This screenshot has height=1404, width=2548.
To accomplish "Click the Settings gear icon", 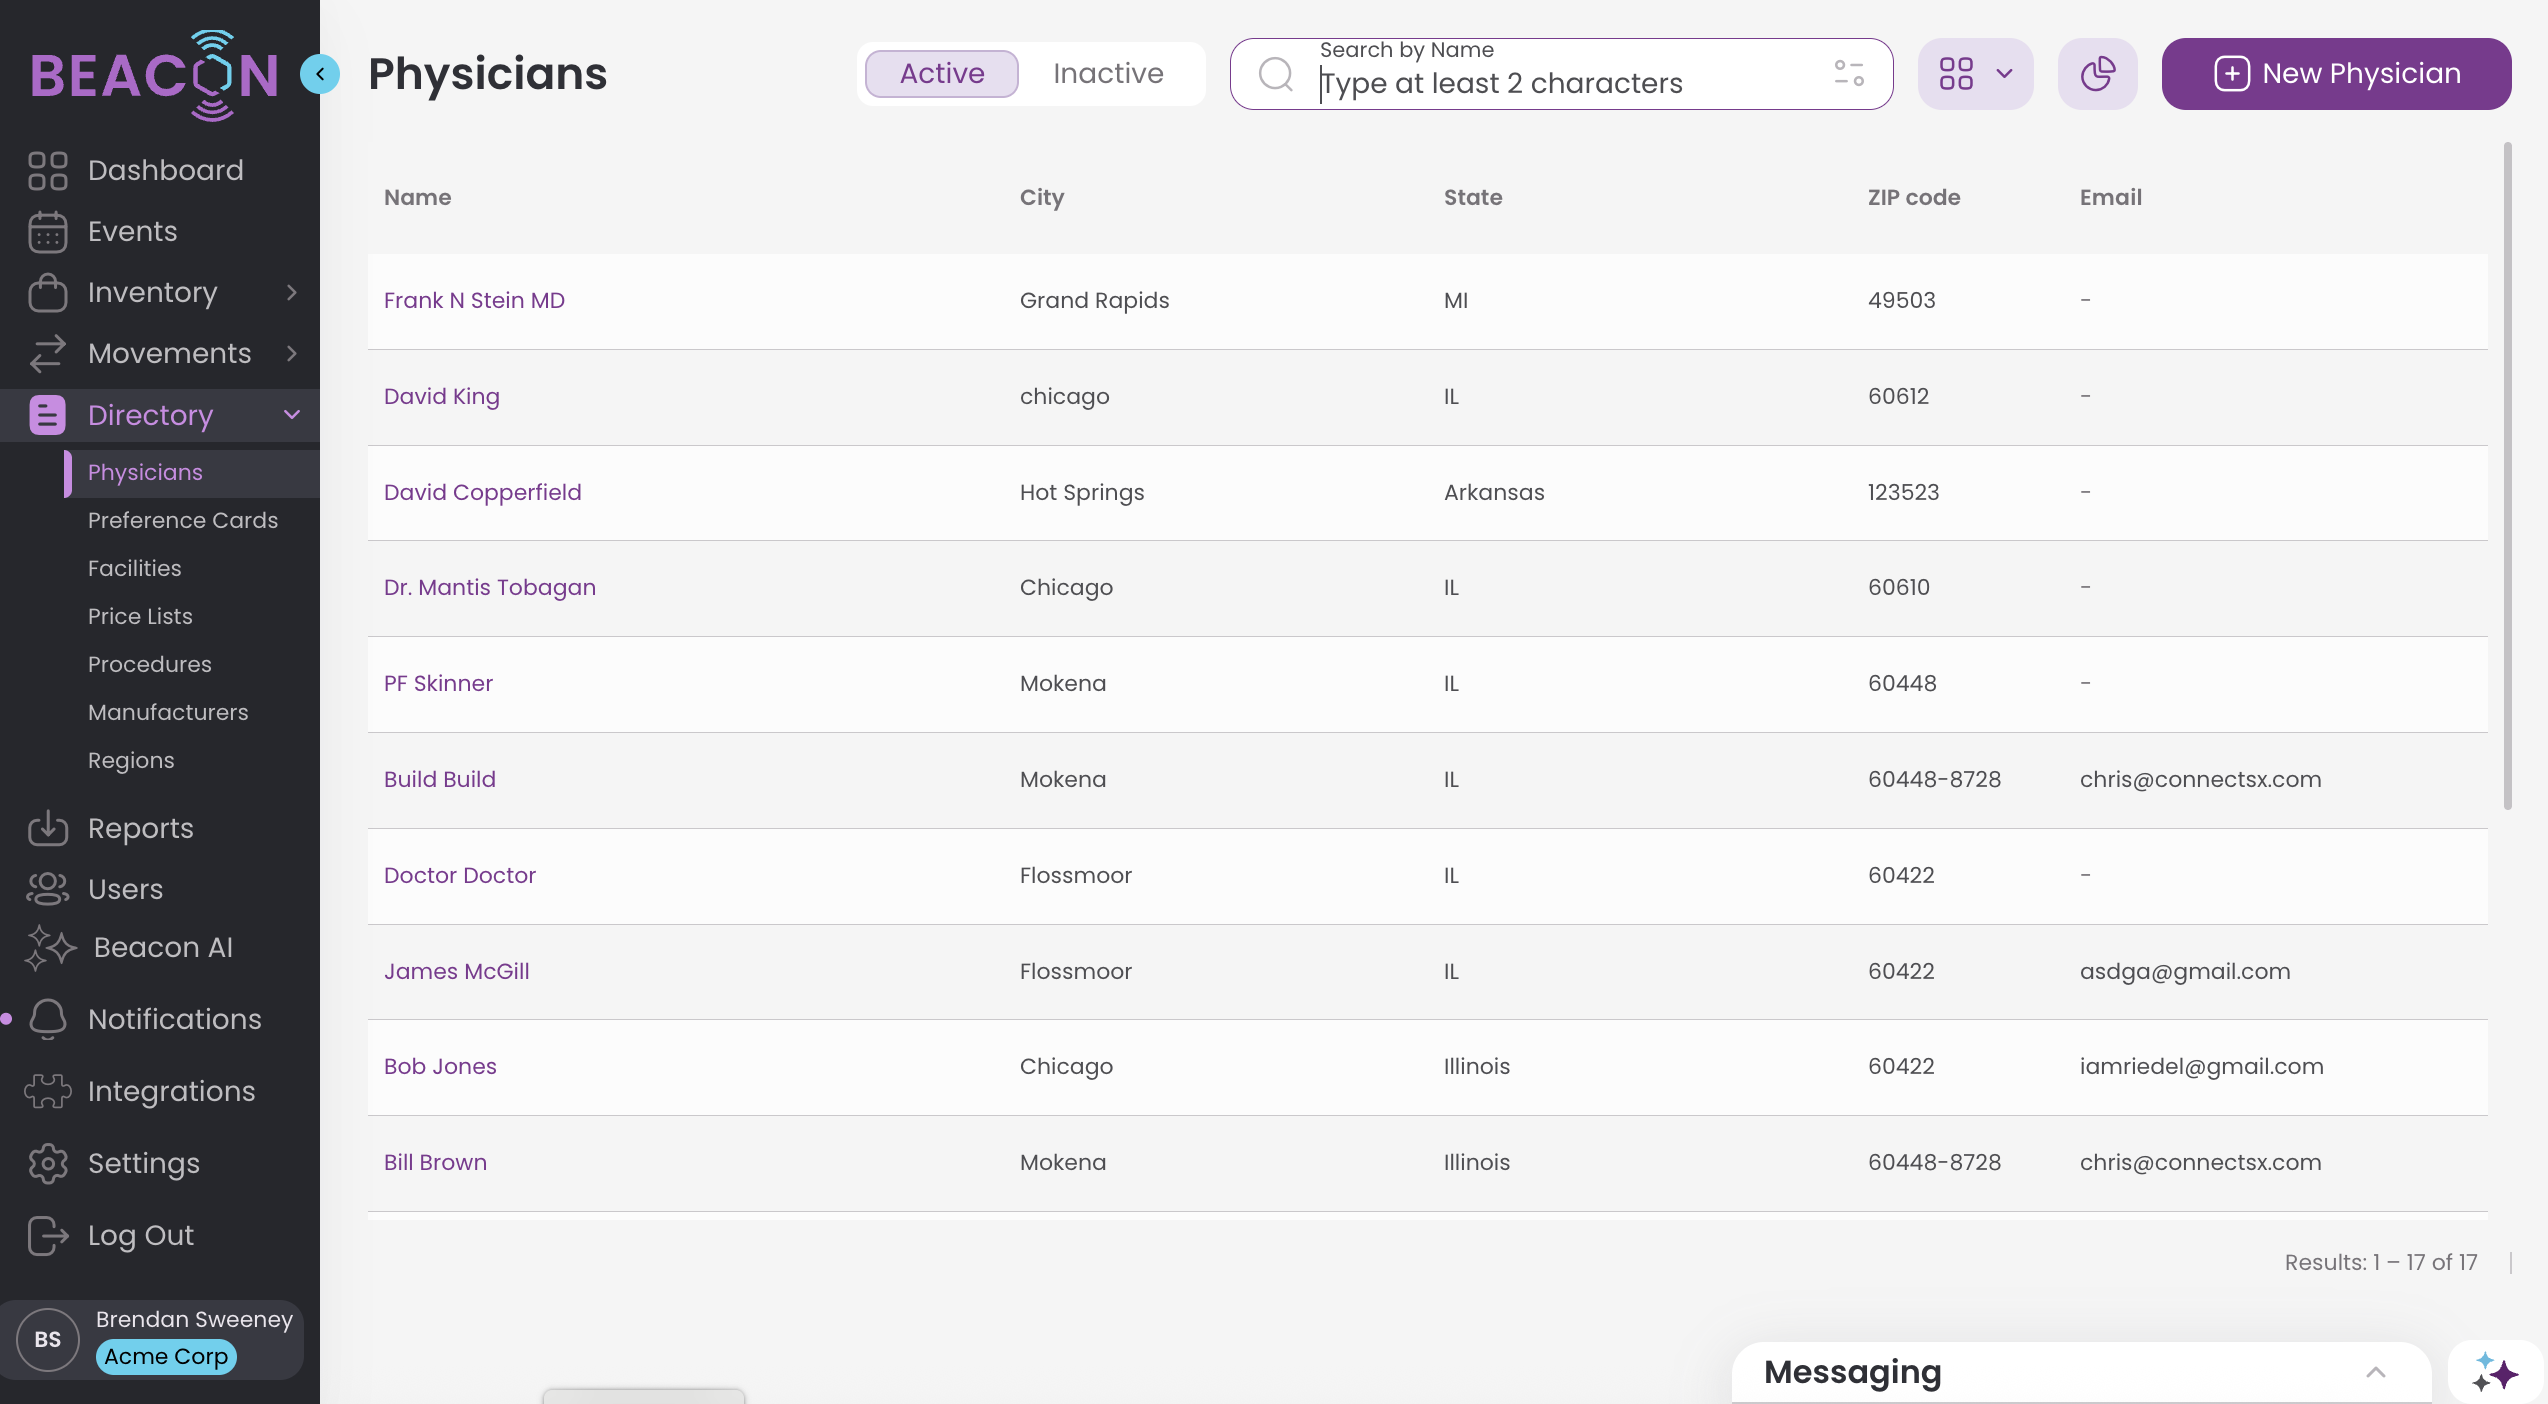I will [47, 1163].
